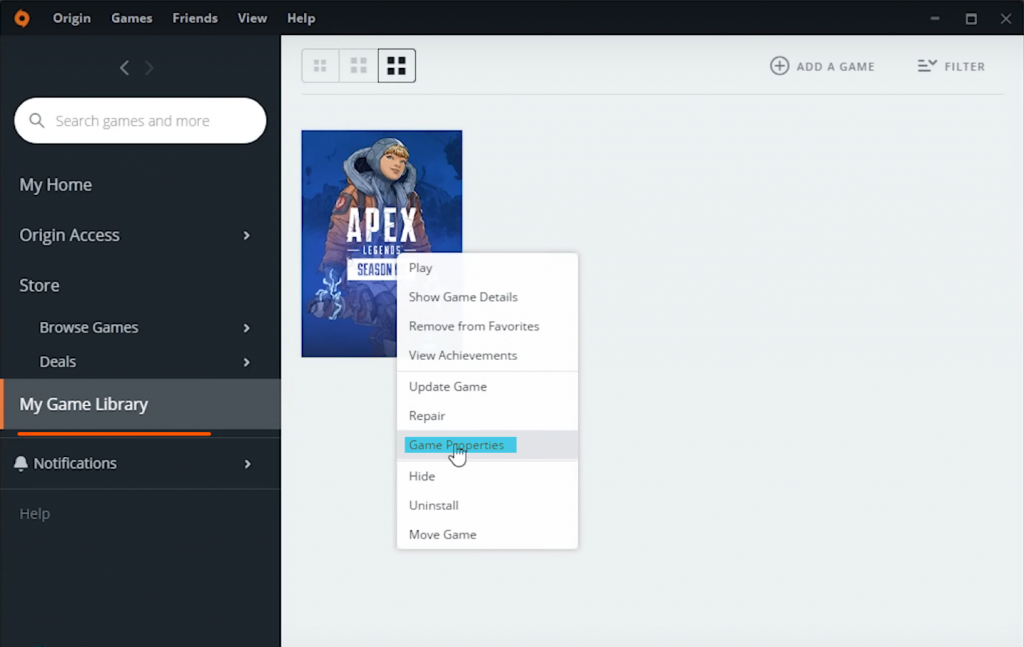
Task: Click the Apex Legends cover art
Action: (x=350, y=200)
